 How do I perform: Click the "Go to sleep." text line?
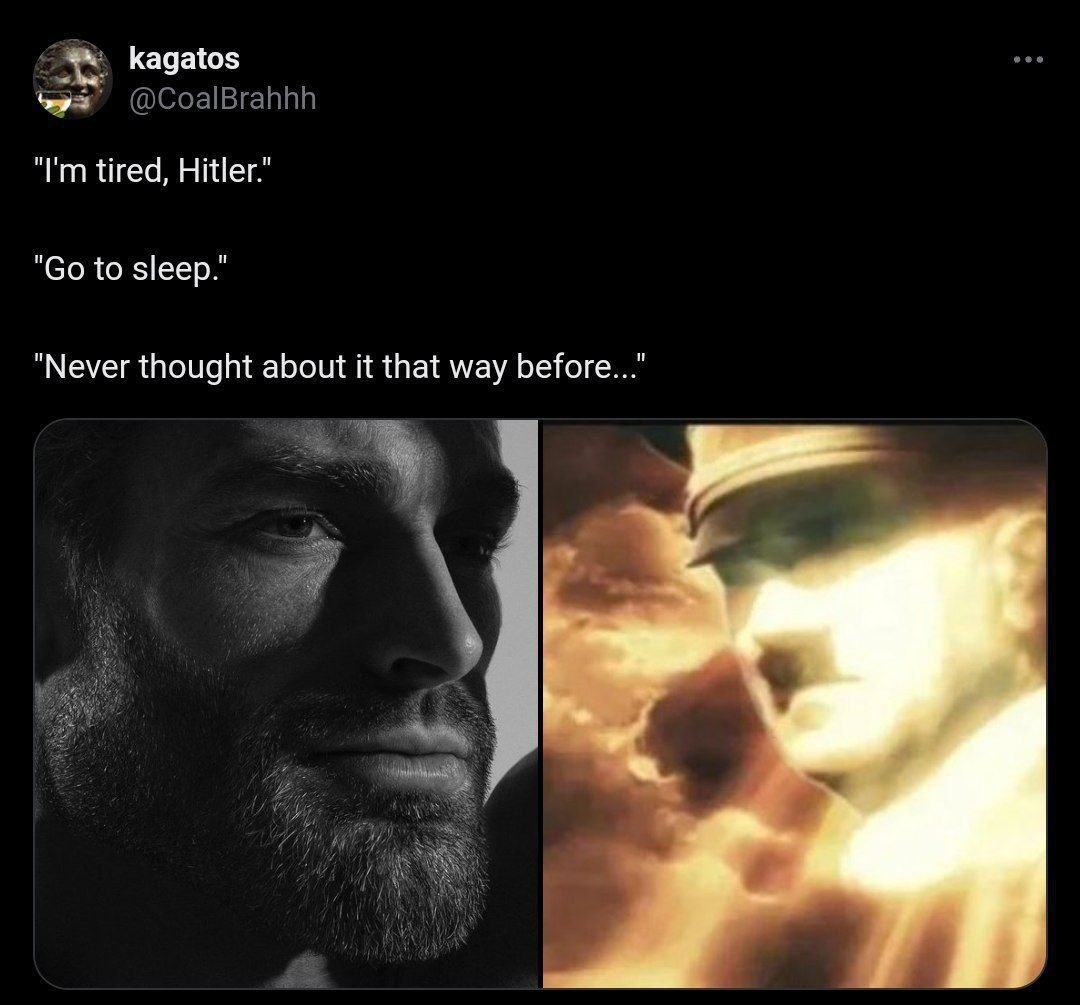[124, 271]
